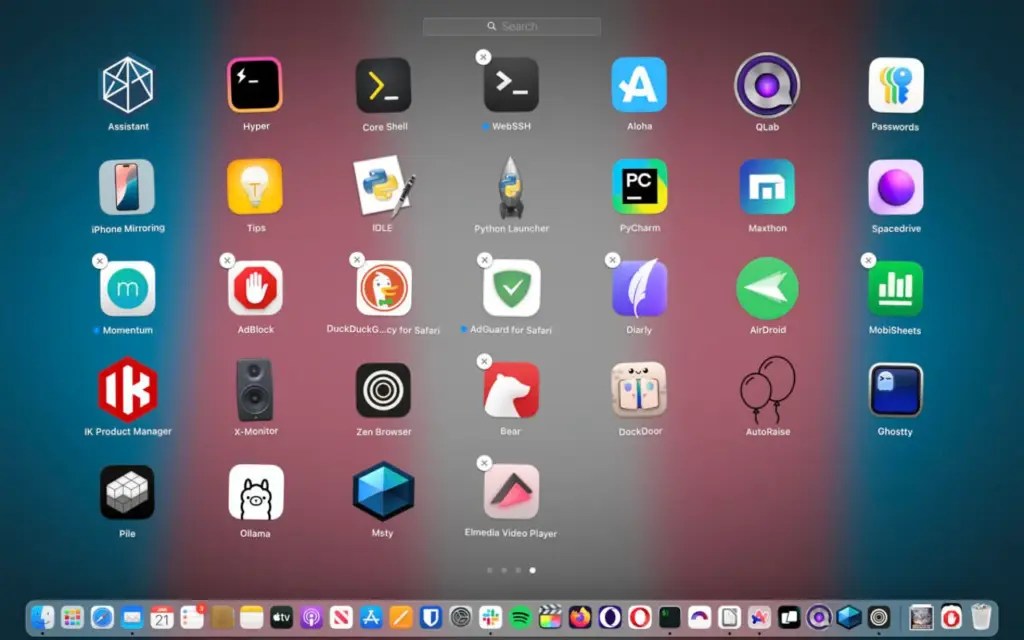The height and width of the screenshot is (640, 1024).
Task: Open the Aloha app
Action: click(x=639, y=85)
